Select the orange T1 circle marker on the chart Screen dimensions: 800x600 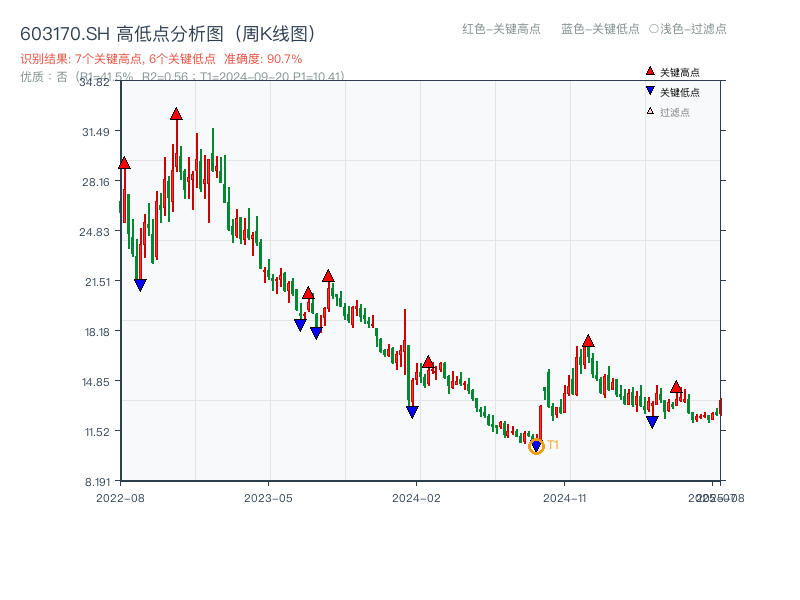[x=536, y=446]
